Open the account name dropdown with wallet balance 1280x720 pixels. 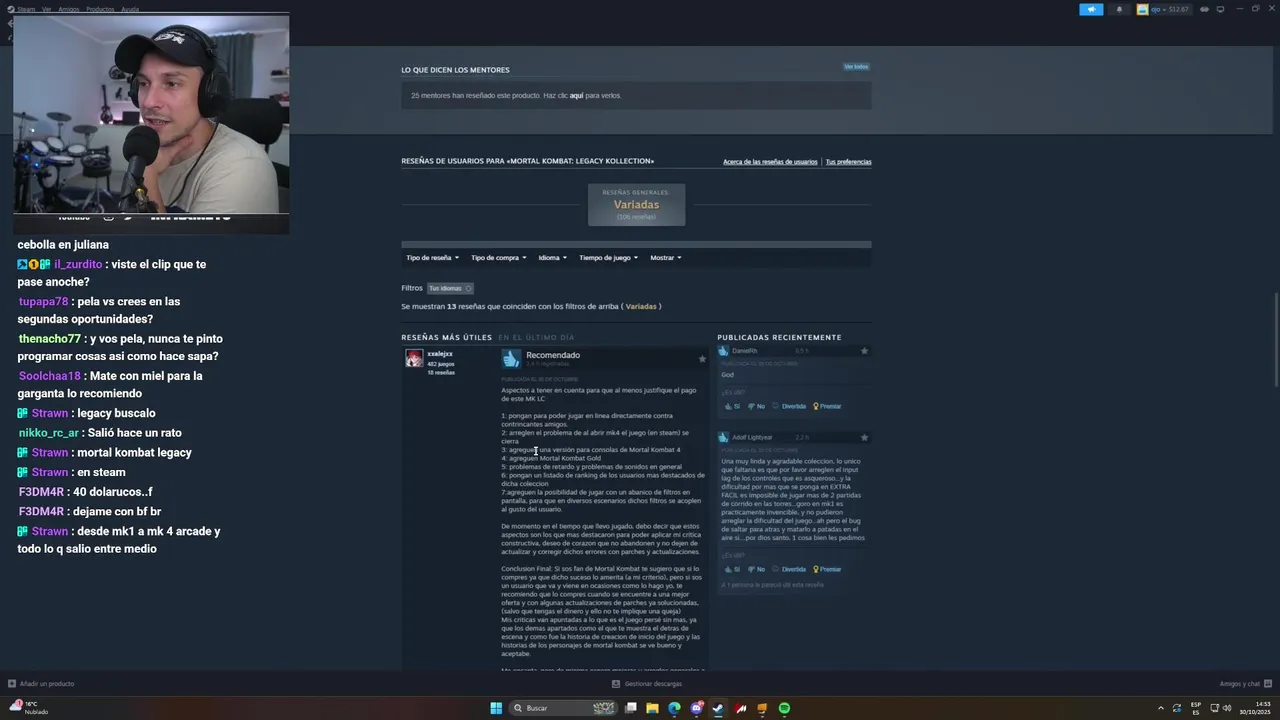pos(1169,9)
